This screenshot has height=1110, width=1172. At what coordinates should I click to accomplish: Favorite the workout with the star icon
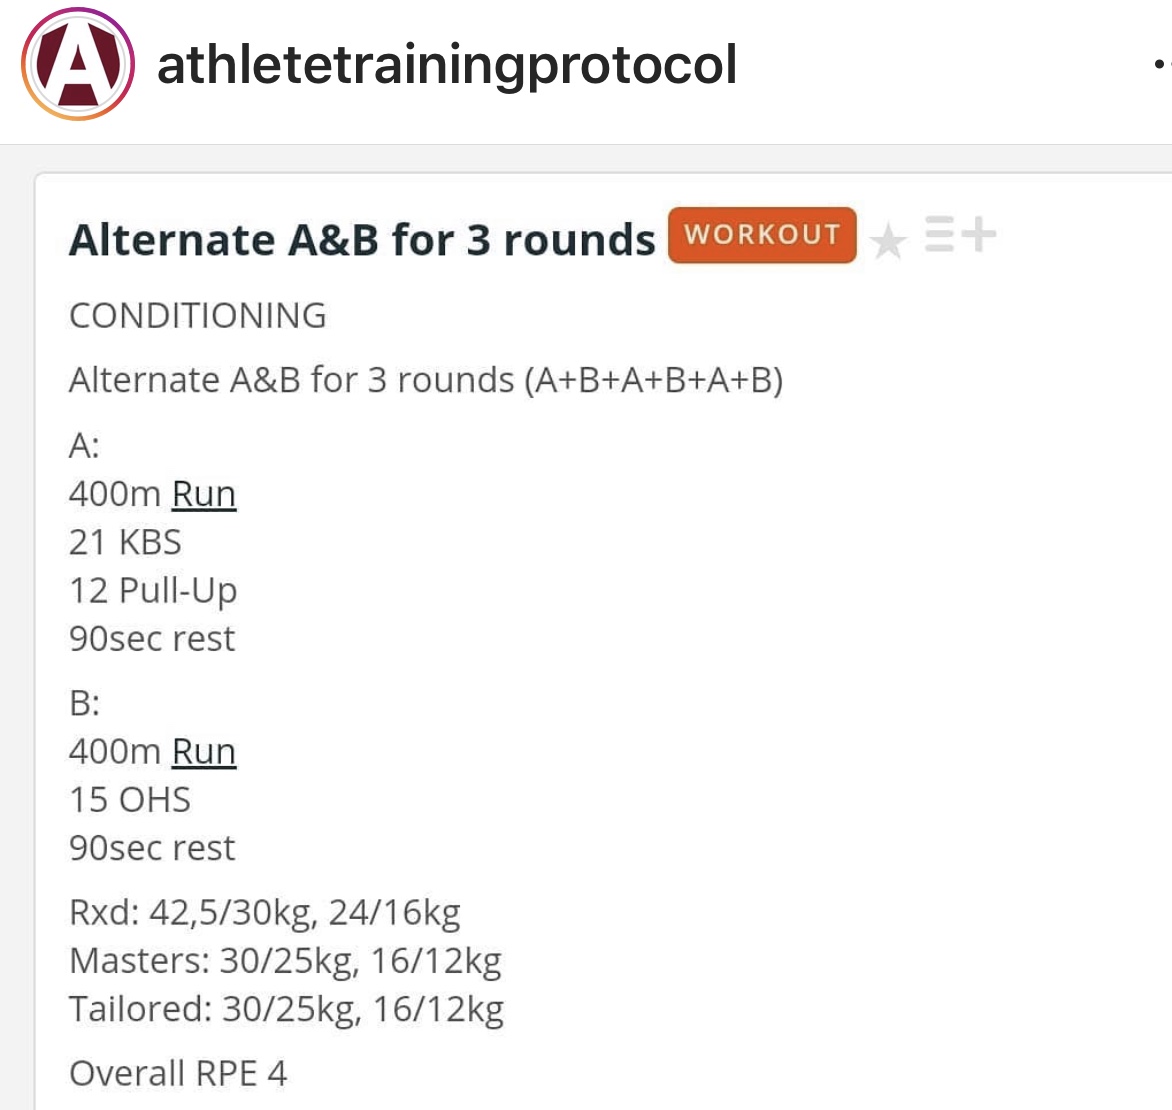tap(888, 241)
